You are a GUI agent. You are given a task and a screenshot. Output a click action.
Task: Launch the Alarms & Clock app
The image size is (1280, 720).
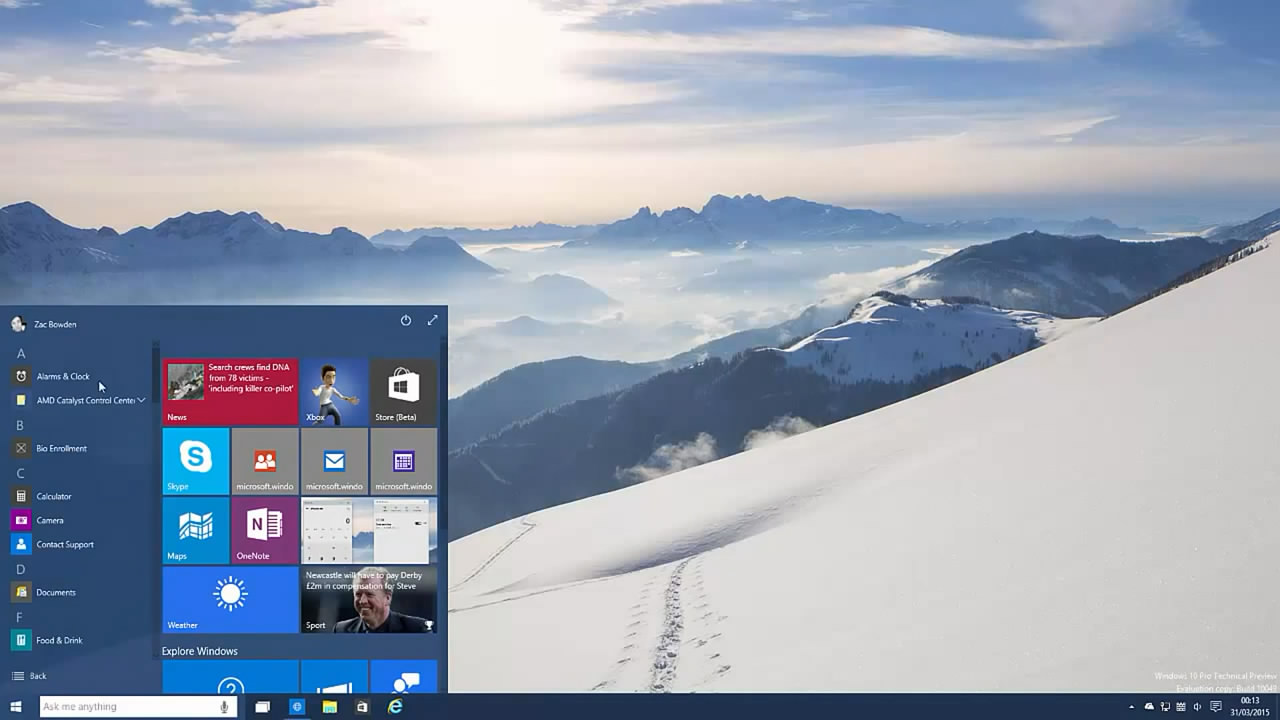(x=64, y=376)
